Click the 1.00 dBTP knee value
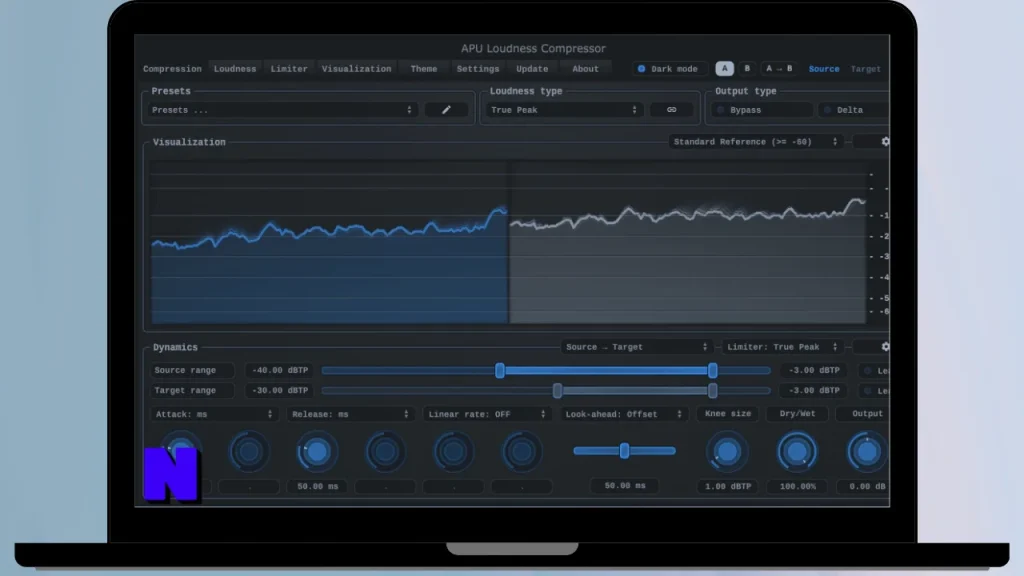The height and width of the screenshot is (576, 1024). (728, 487)
